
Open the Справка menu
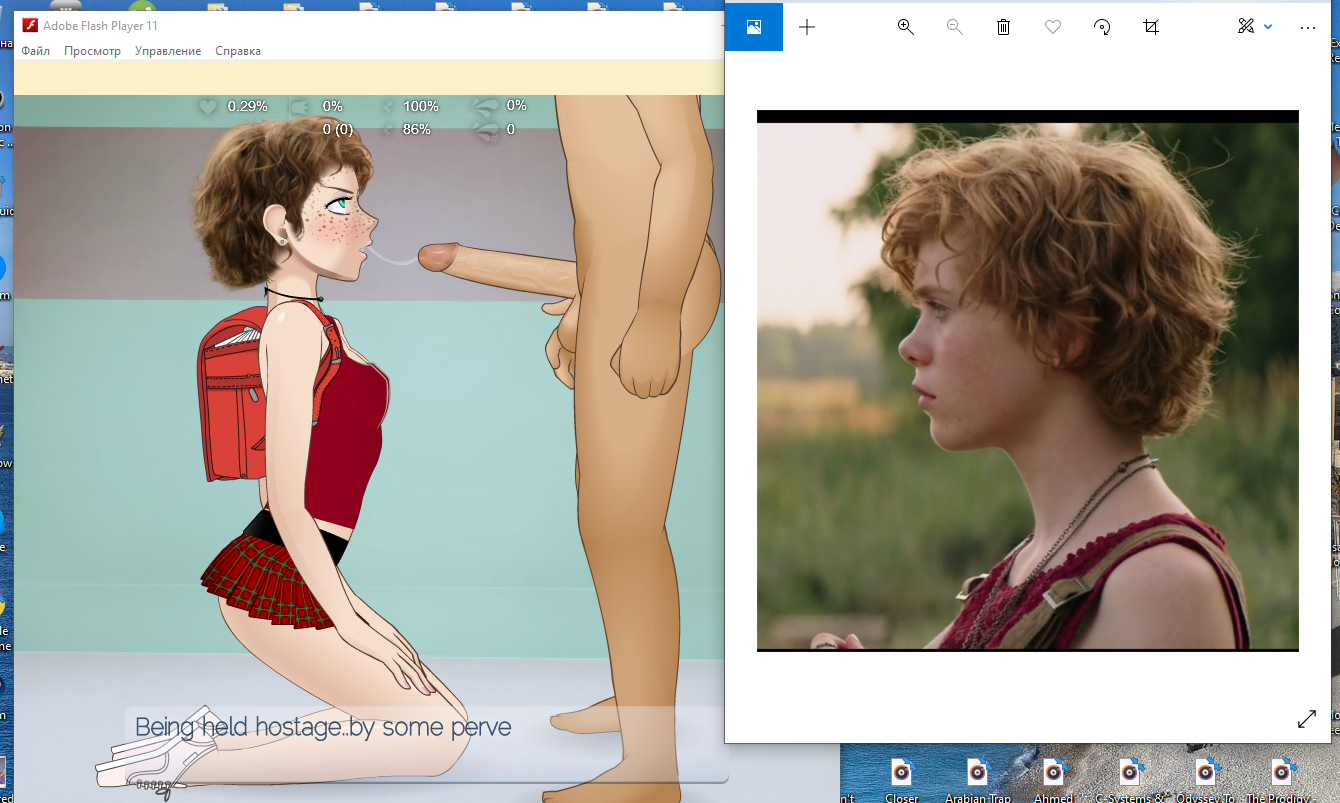[237, 50]
